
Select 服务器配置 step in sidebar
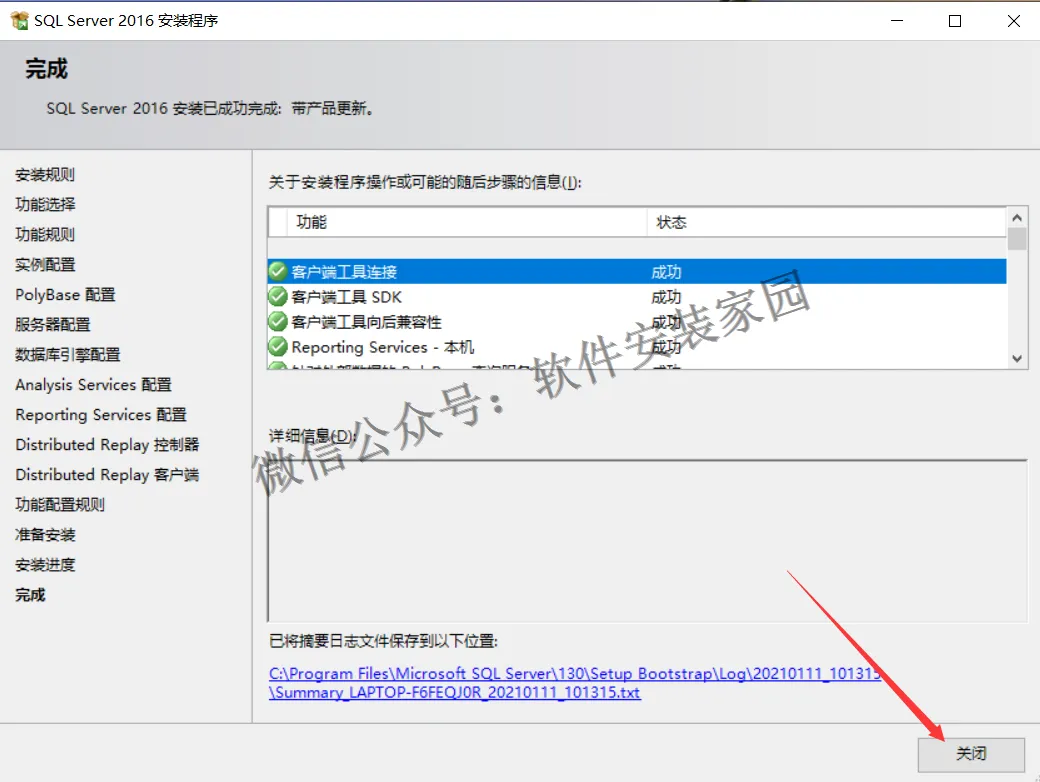(52, 324)
